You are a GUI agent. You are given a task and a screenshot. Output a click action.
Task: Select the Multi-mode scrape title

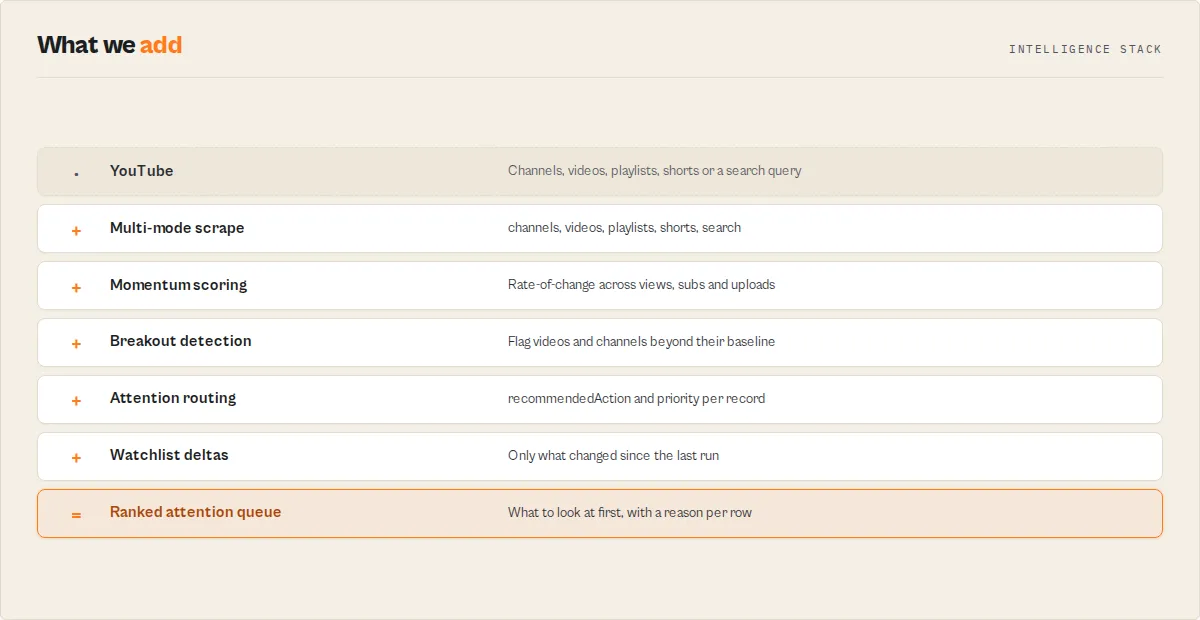point(177,228)
